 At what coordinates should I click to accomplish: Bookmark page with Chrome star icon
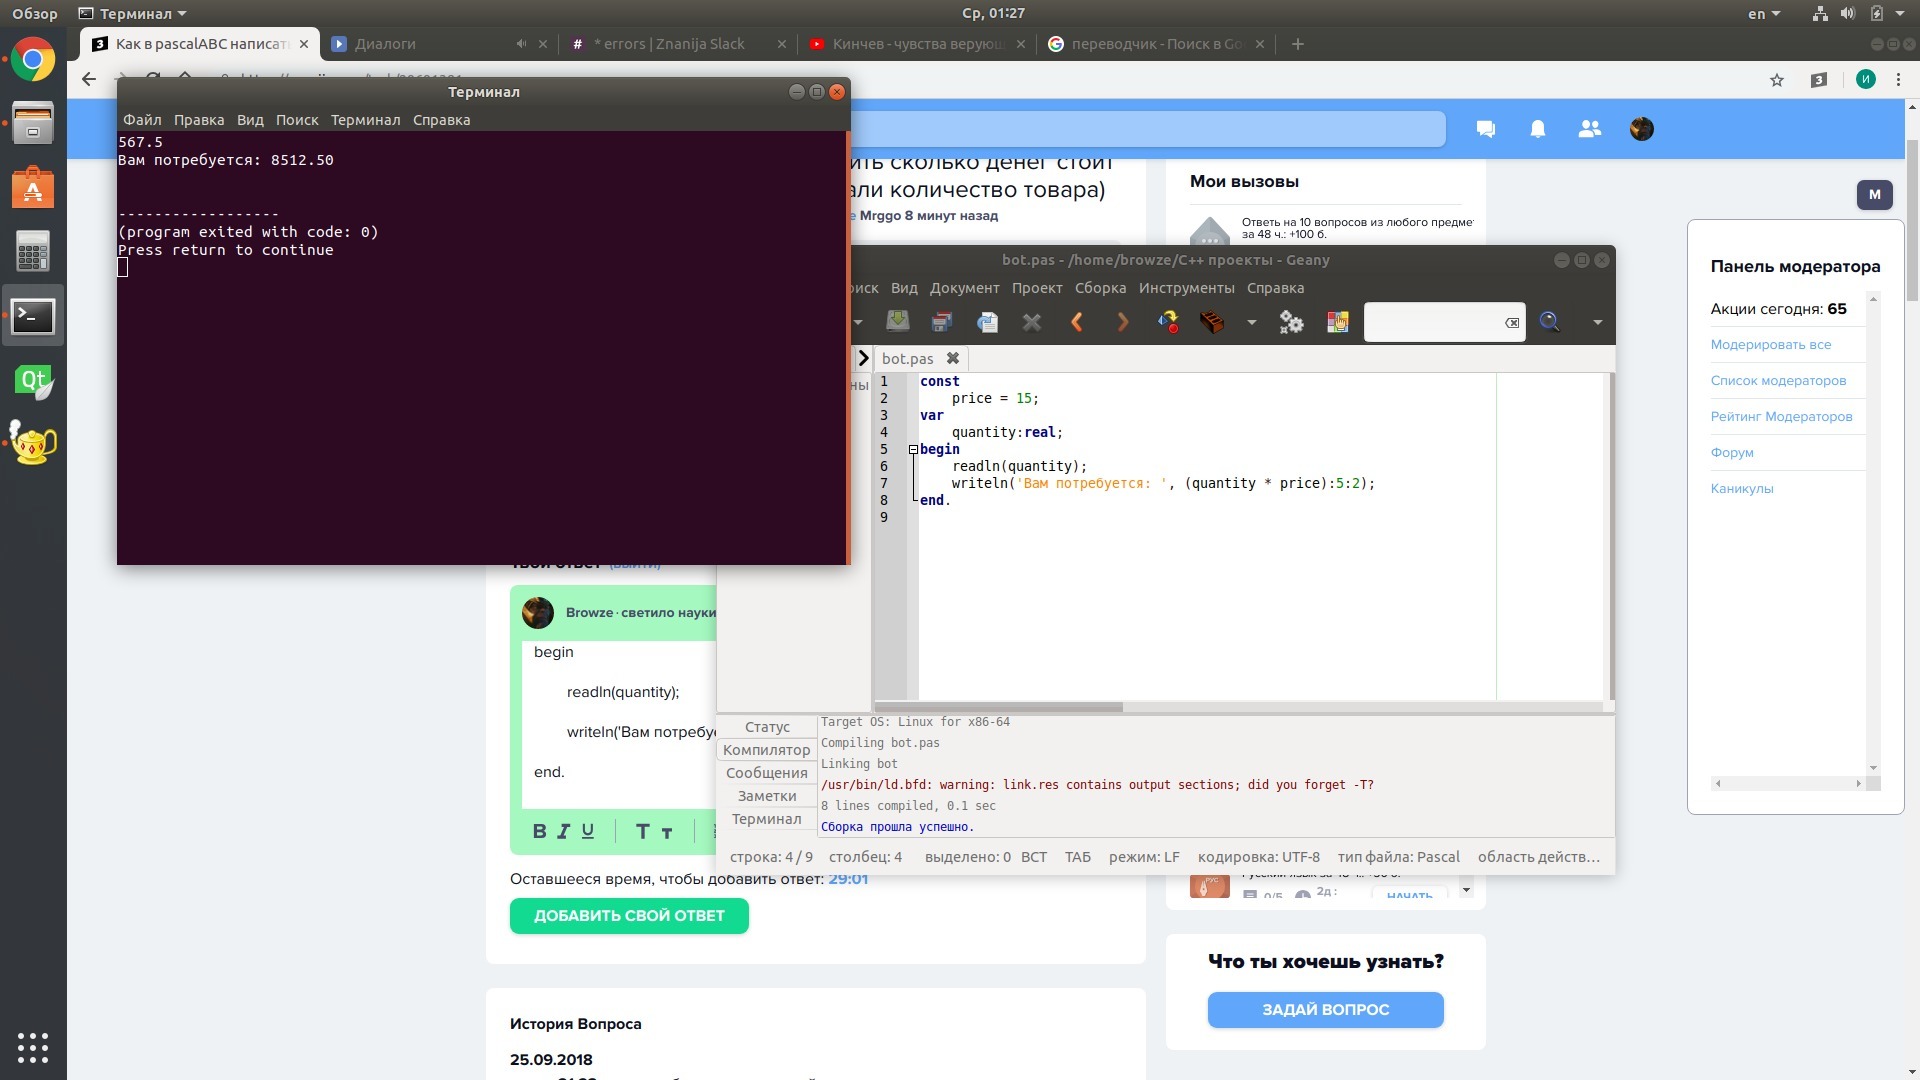[x=1777, y=80]
